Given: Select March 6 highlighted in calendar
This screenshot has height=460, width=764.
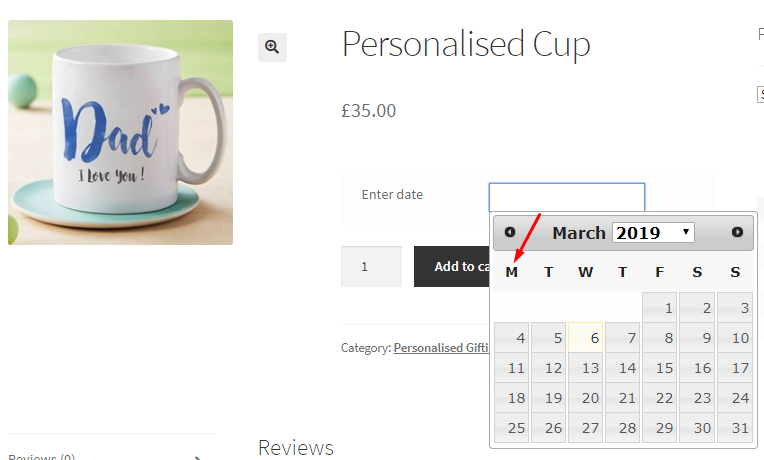Looking at the screenshot, I should pyautogui.click(x=586, y=337).
